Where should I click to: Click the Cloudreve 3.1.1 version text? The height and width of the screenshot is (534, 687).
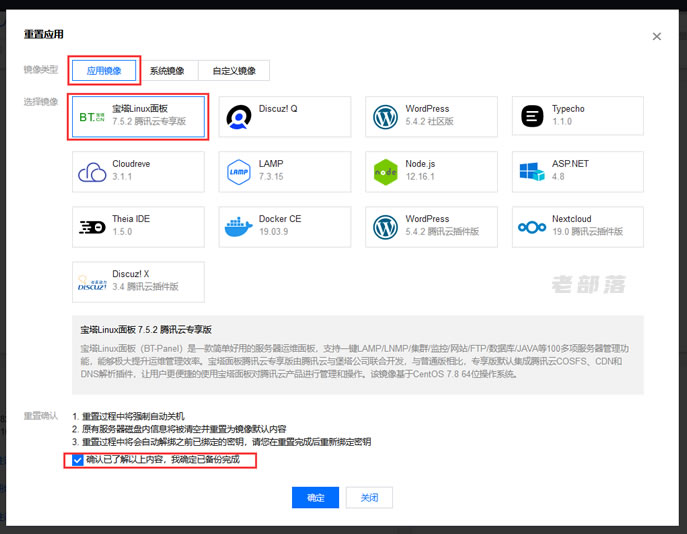pyautogui.click(x=122, y=177)
